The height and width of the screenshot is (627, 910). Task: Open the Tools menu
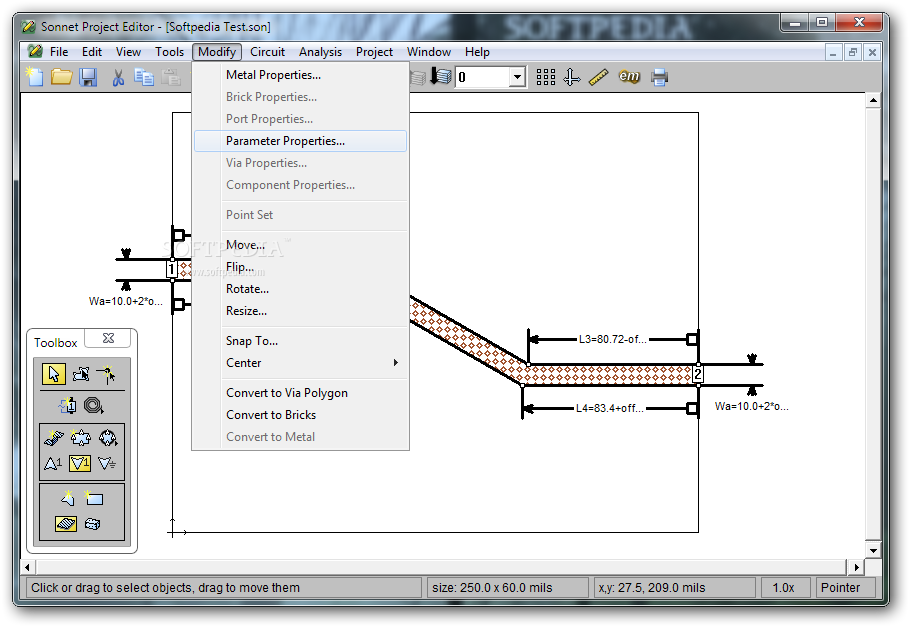click(x=169, y=52)
